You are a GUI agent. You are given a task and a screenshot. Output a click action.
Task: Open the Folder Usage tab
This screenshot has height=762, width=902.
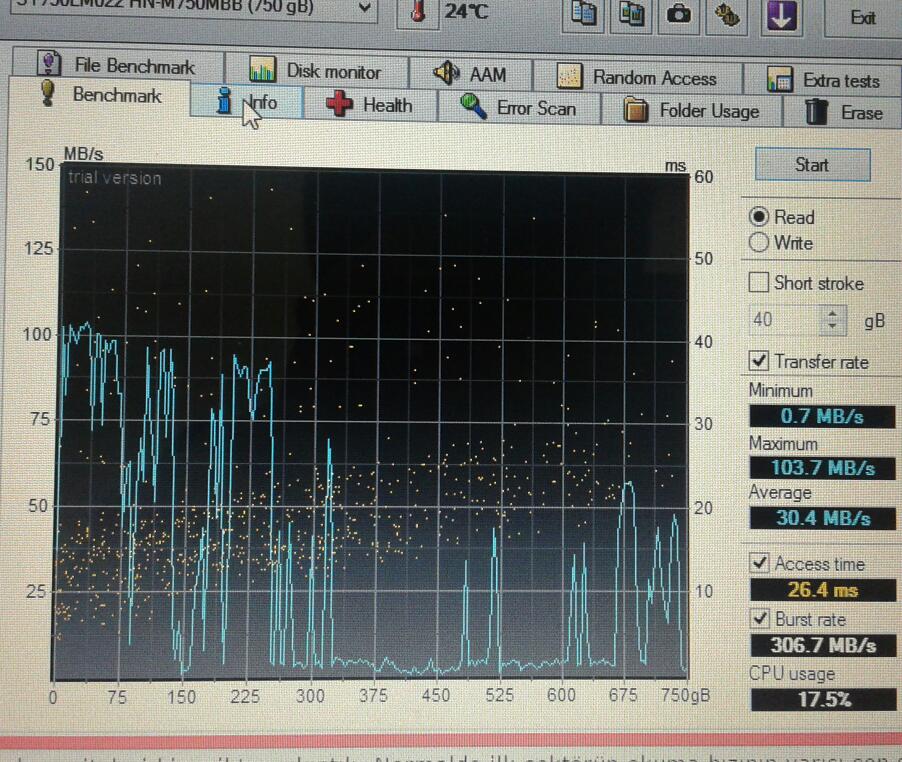coord(692,111)
